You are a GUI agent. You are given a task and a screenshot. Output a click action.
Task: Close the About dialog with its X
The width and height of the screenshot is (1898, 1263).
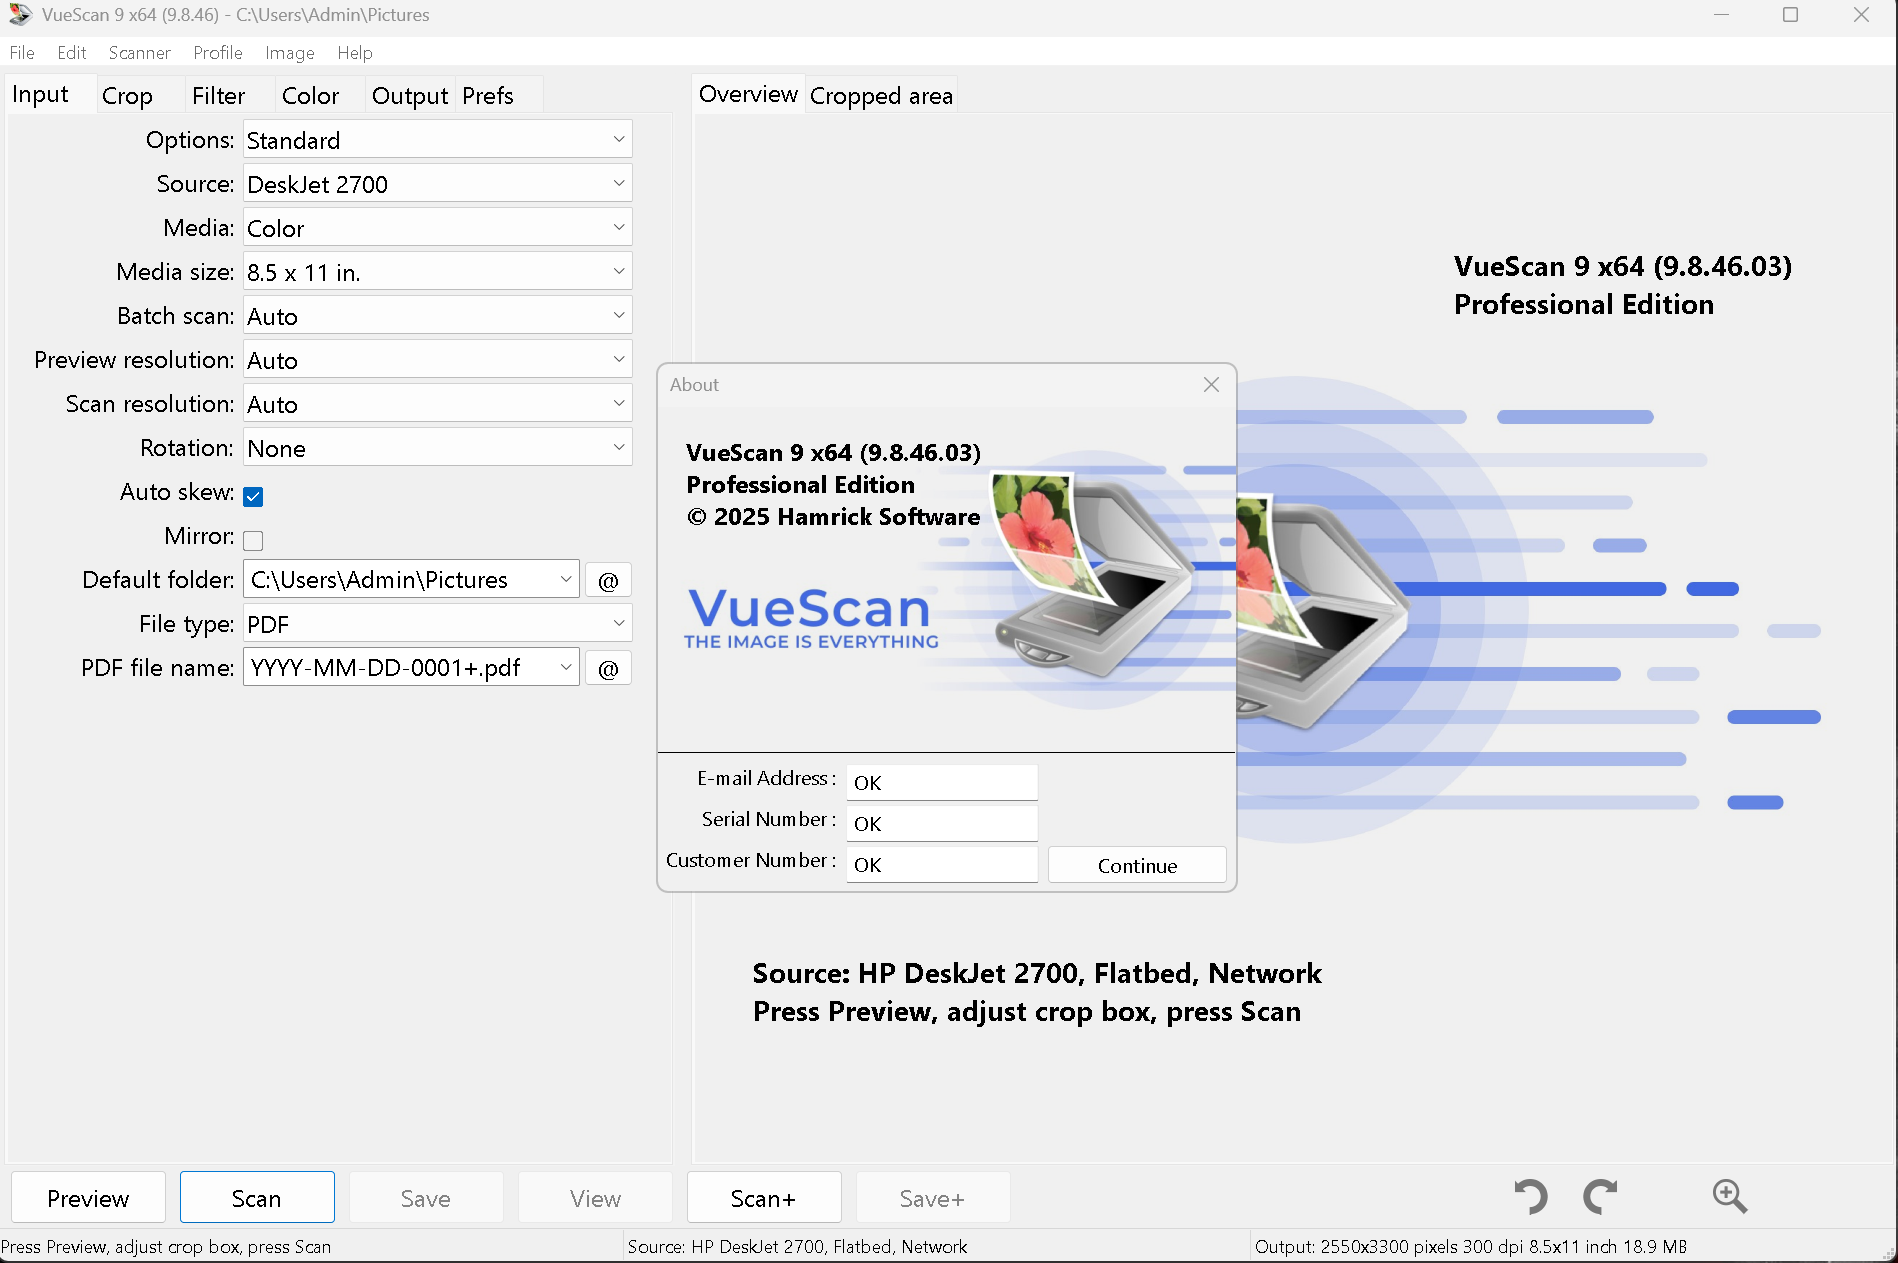click(1211, 385)
